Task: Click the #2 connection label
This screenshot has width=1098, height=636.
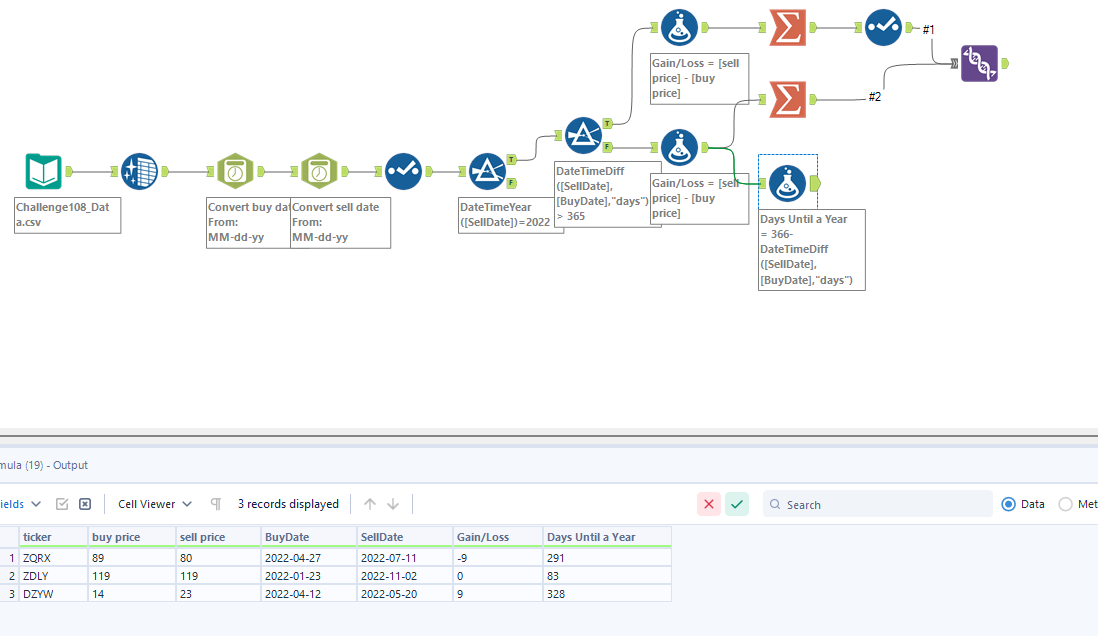Action: click(875, 97)
